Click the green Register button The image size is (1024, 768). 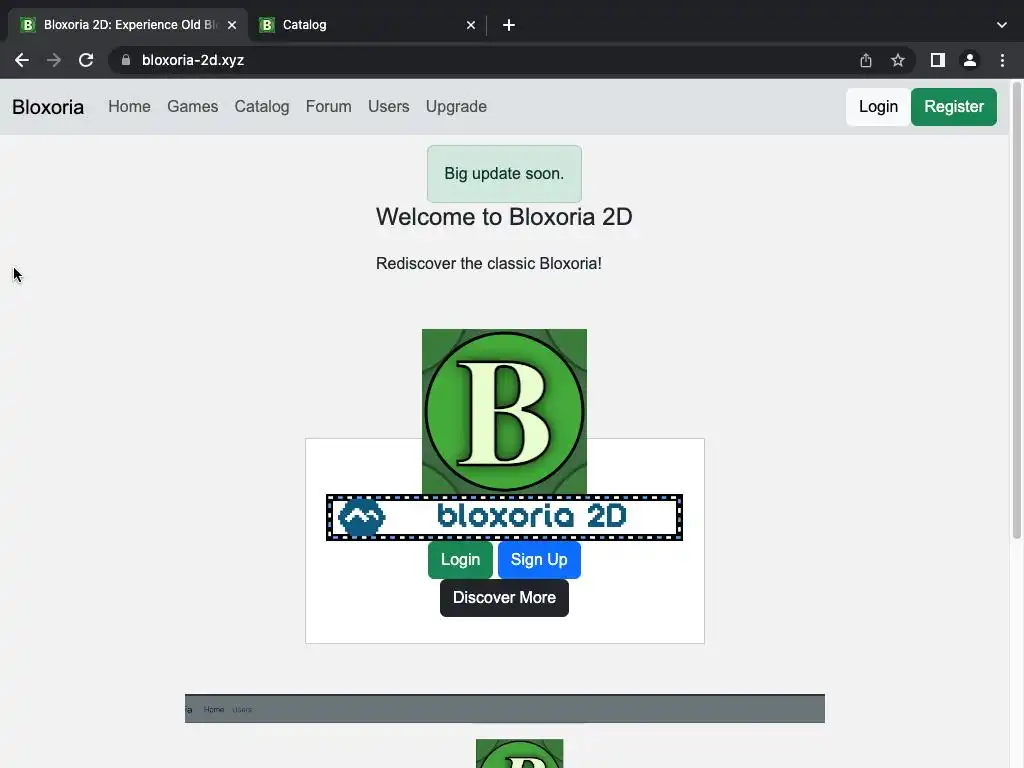[953, 106]
